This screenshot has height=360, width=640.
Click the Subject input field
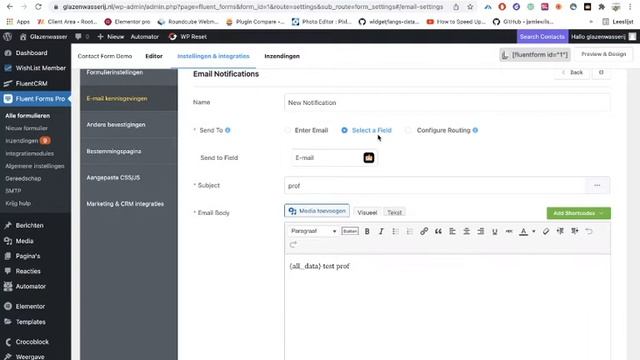tap(435, 185)
